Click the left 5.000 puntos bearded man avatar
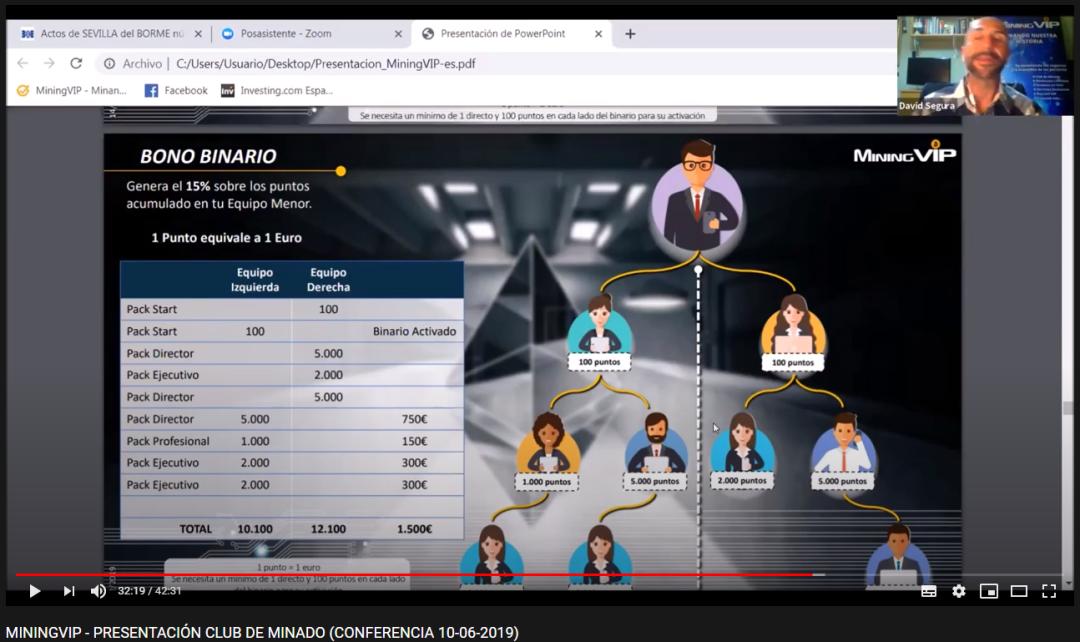The image size is (1080, 642). click(x=656, y=442)
